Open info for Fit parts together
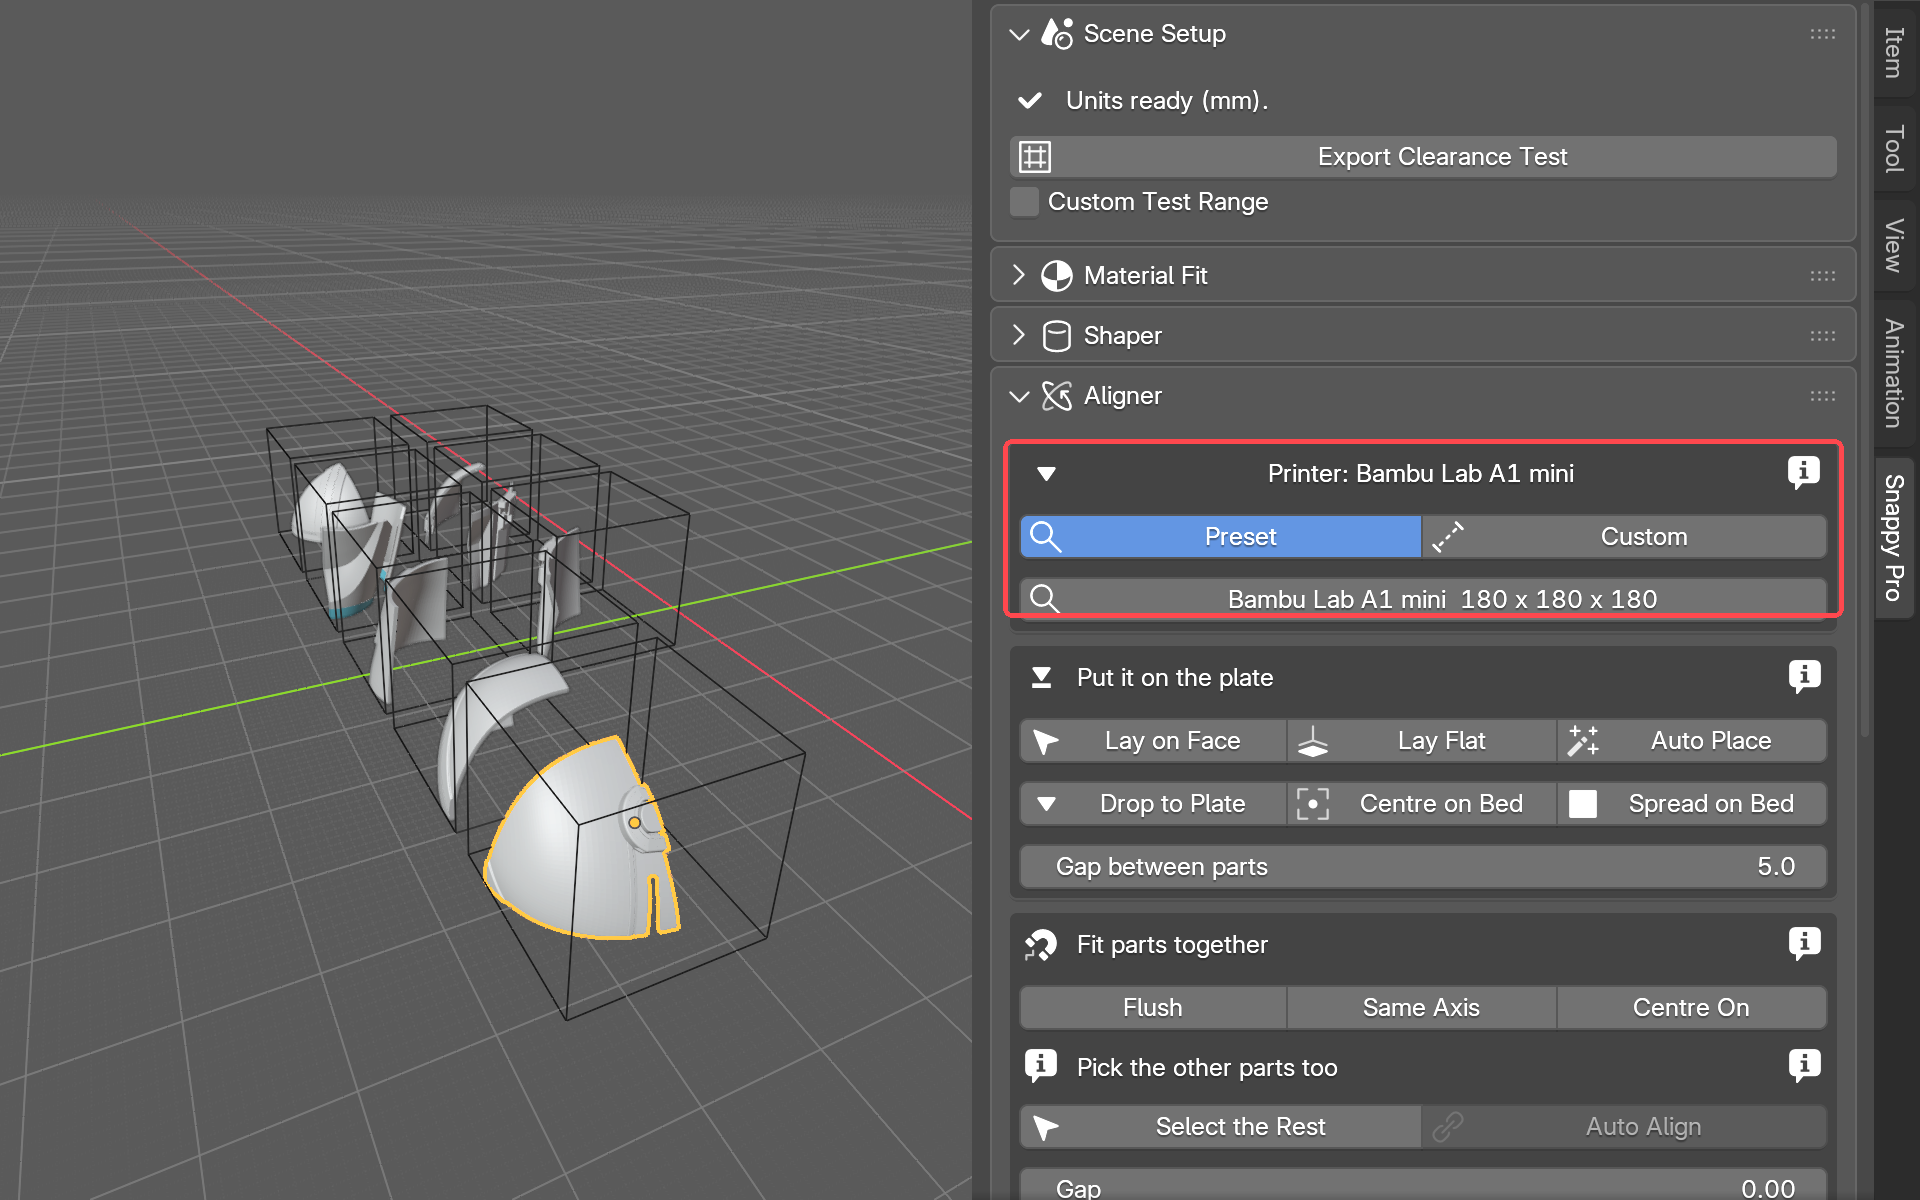 1804,943
